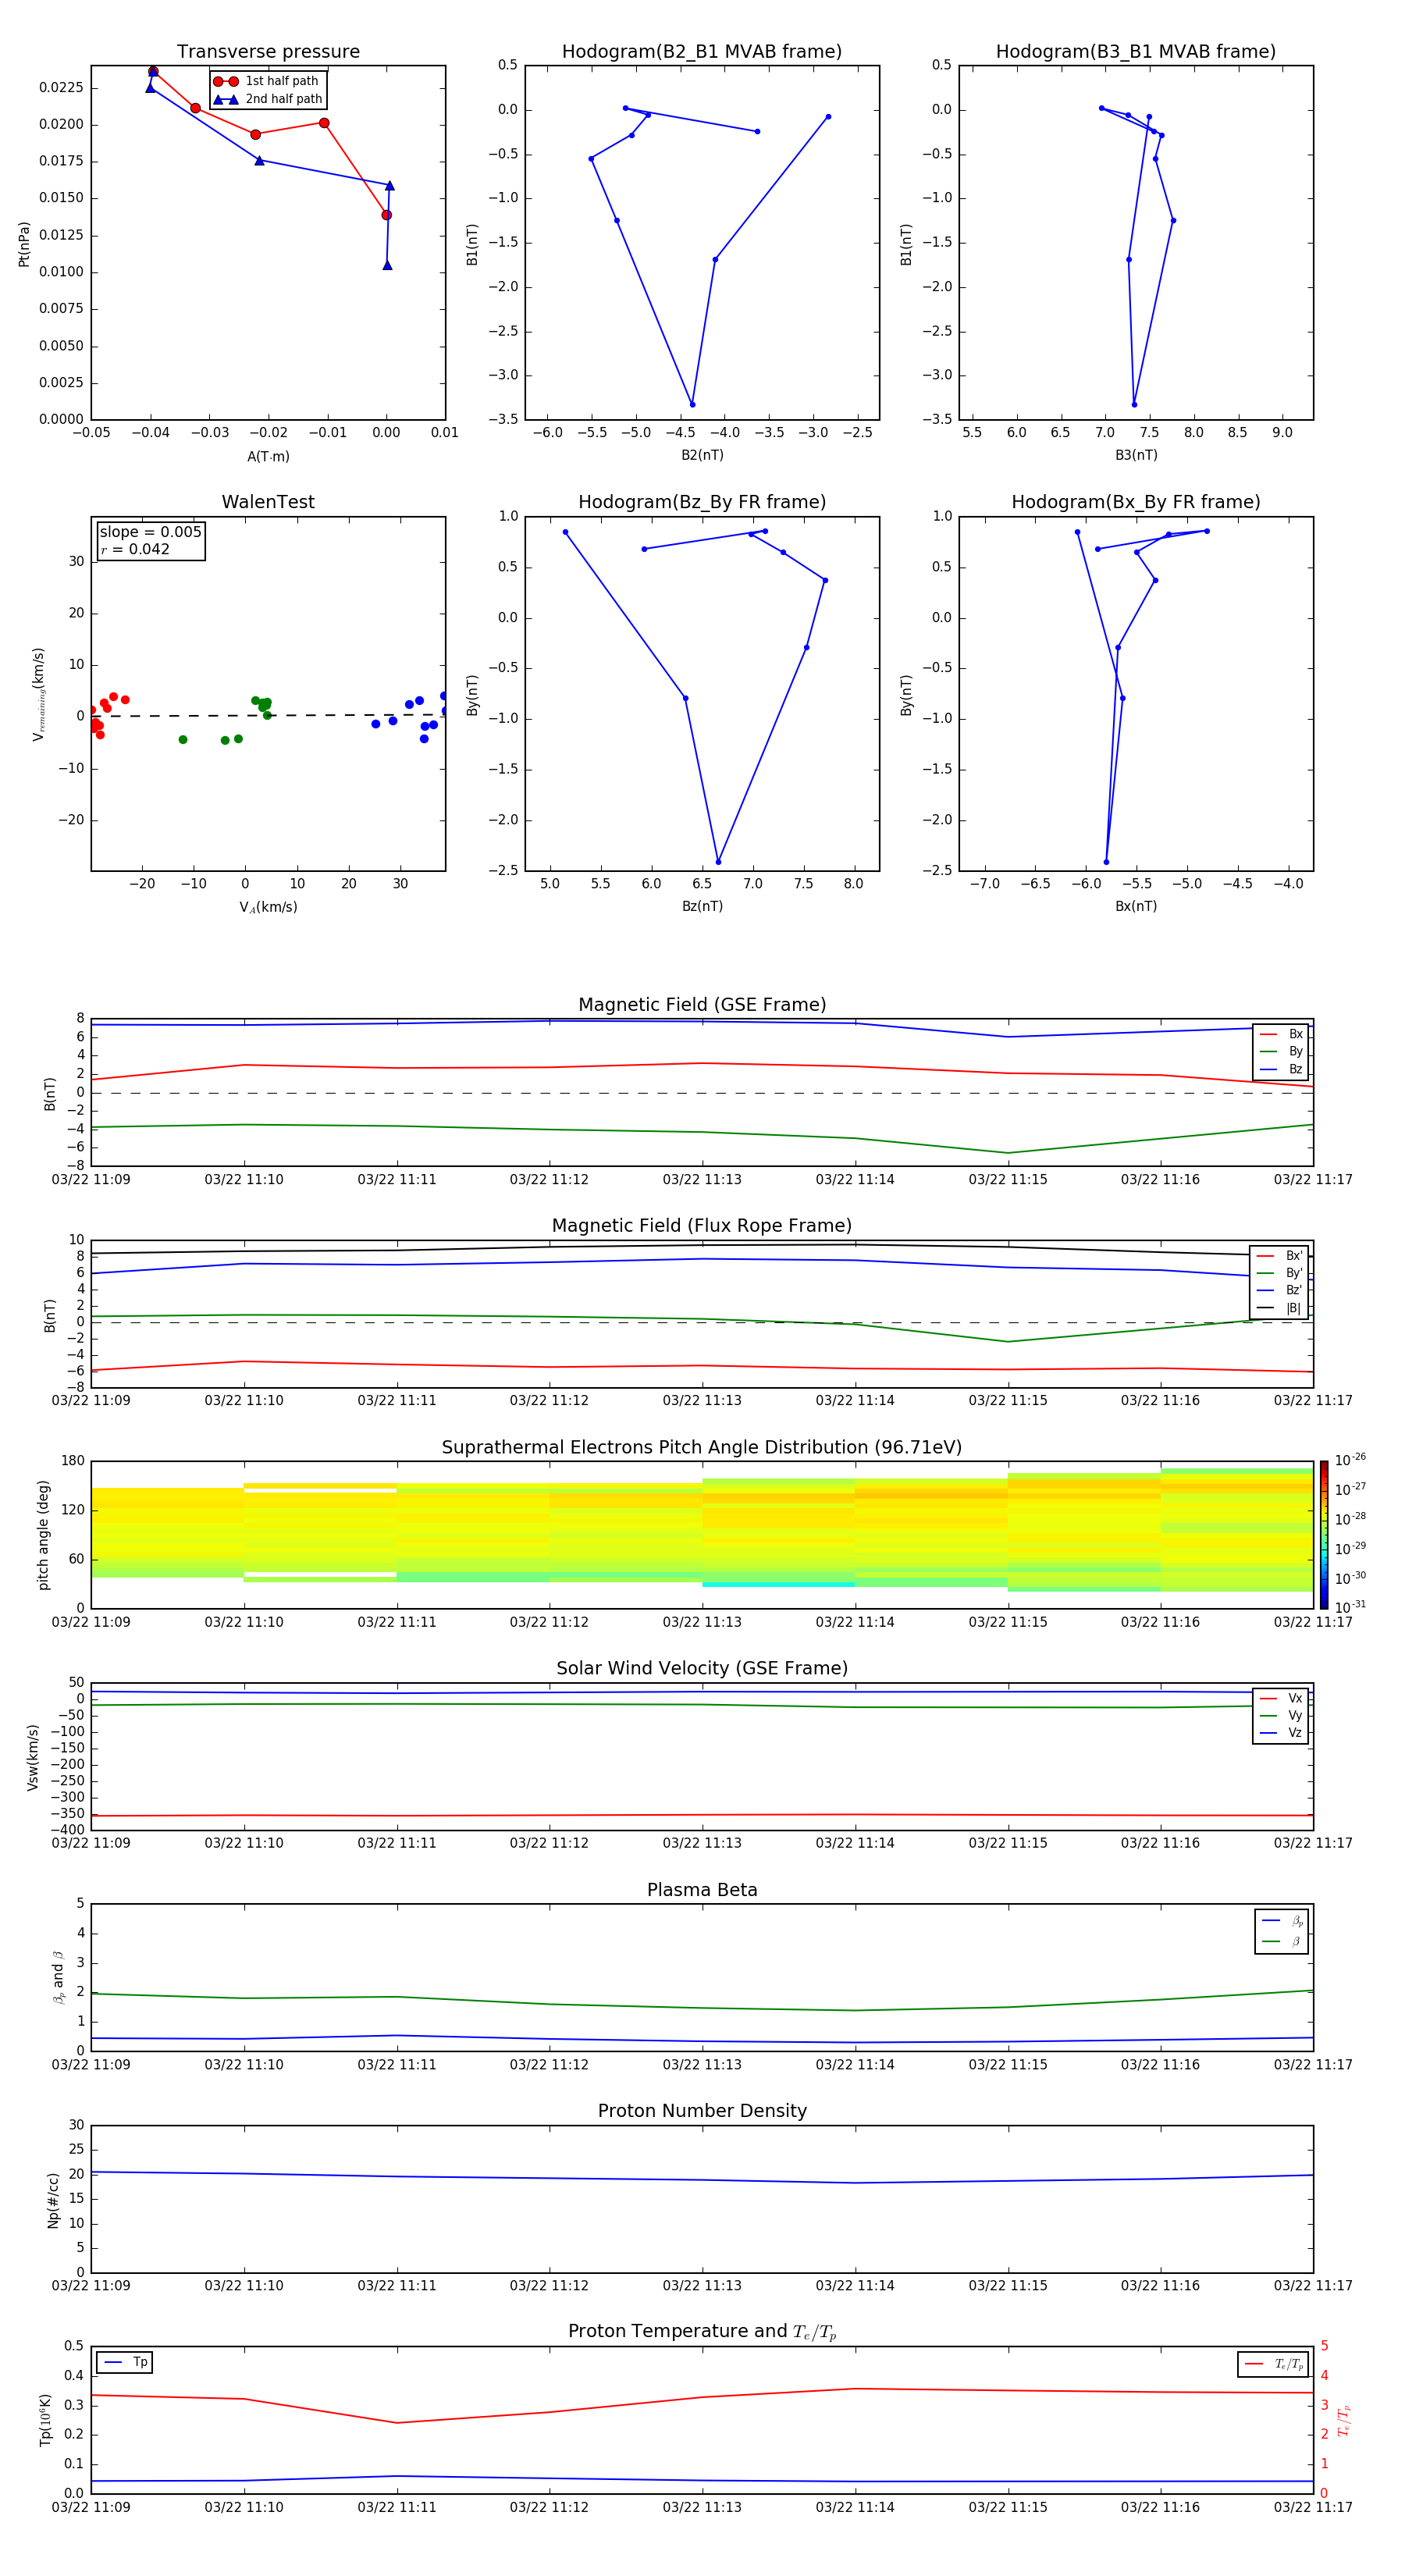
Task: Click the 'Hodogram(Bx_By FR frame)' title
Action: point(1136,502)
